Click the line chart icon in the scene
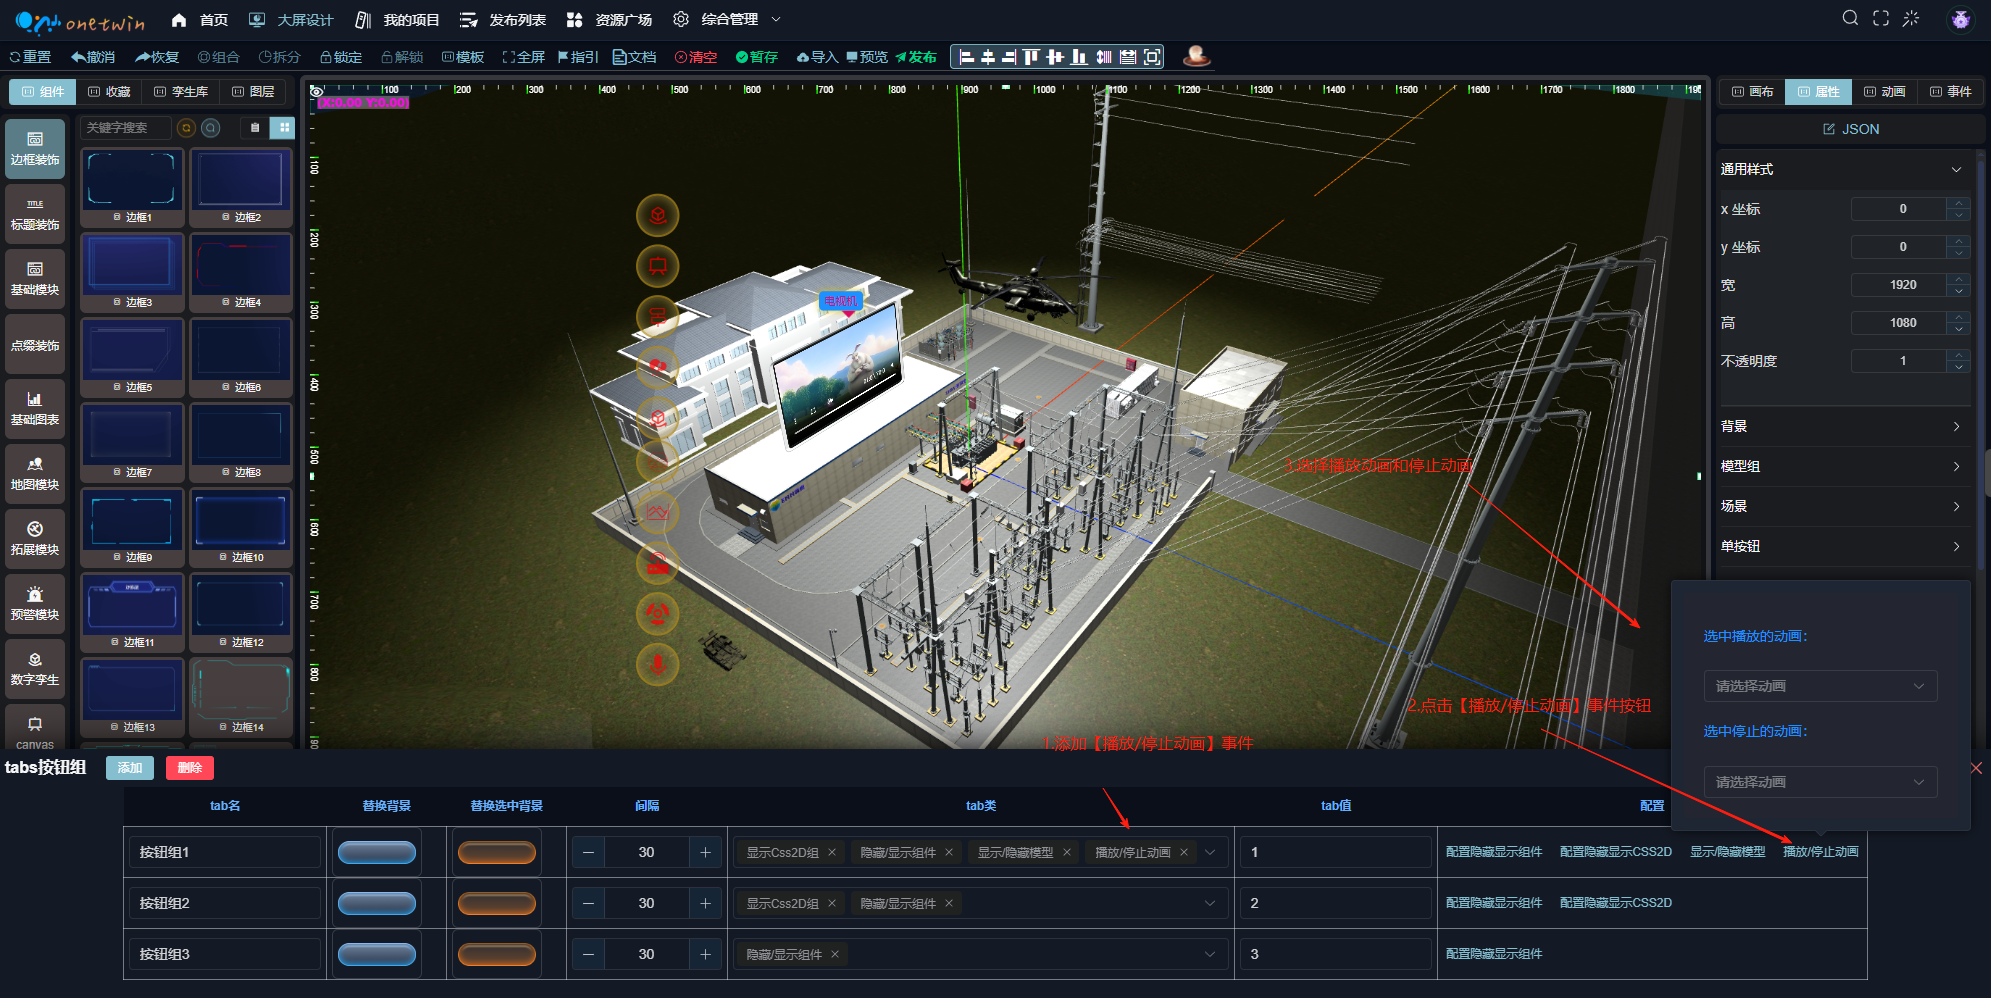The image size is (1991, 998). (x=657, y=512)
